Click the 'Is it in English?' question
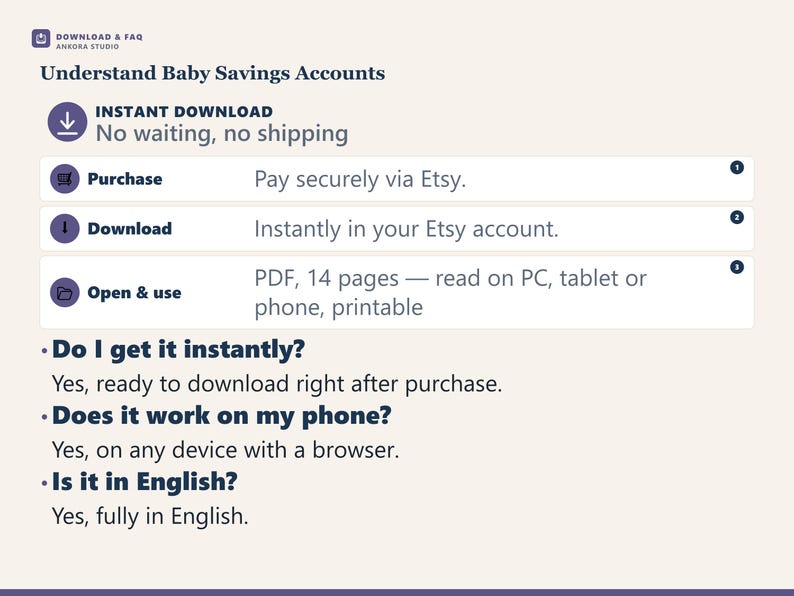The width and height of the screenshot is (794, 596). coord(145,482)
